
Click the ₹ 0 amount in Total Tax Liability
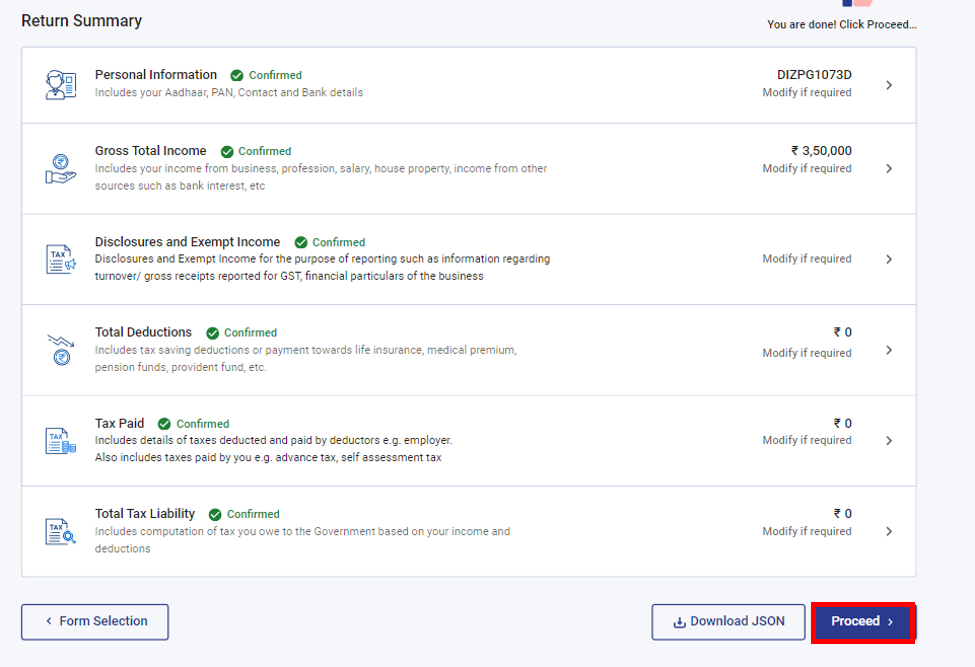[843, 513]
